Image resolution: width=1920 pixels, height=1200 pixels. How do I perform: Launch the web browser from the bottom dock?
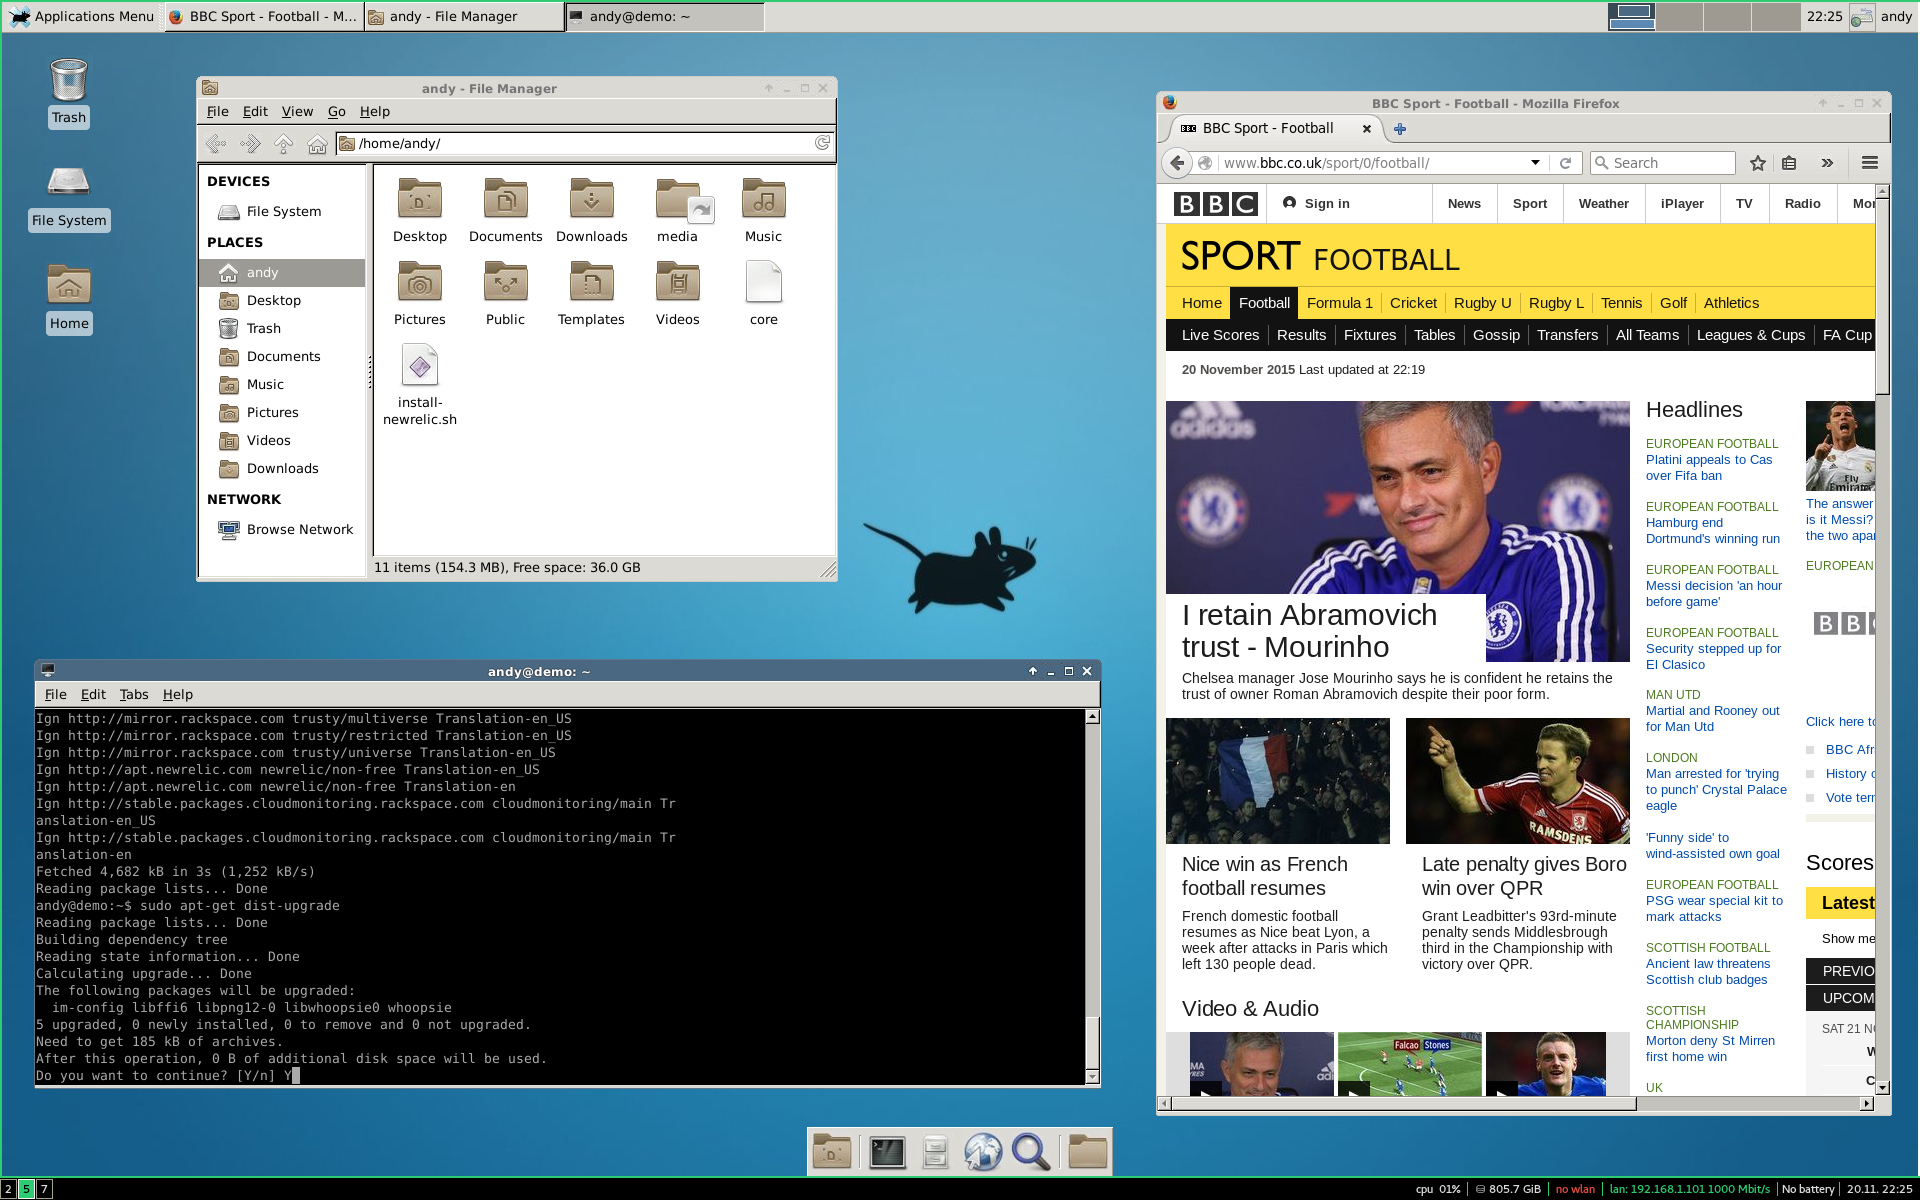[983, 1152]
